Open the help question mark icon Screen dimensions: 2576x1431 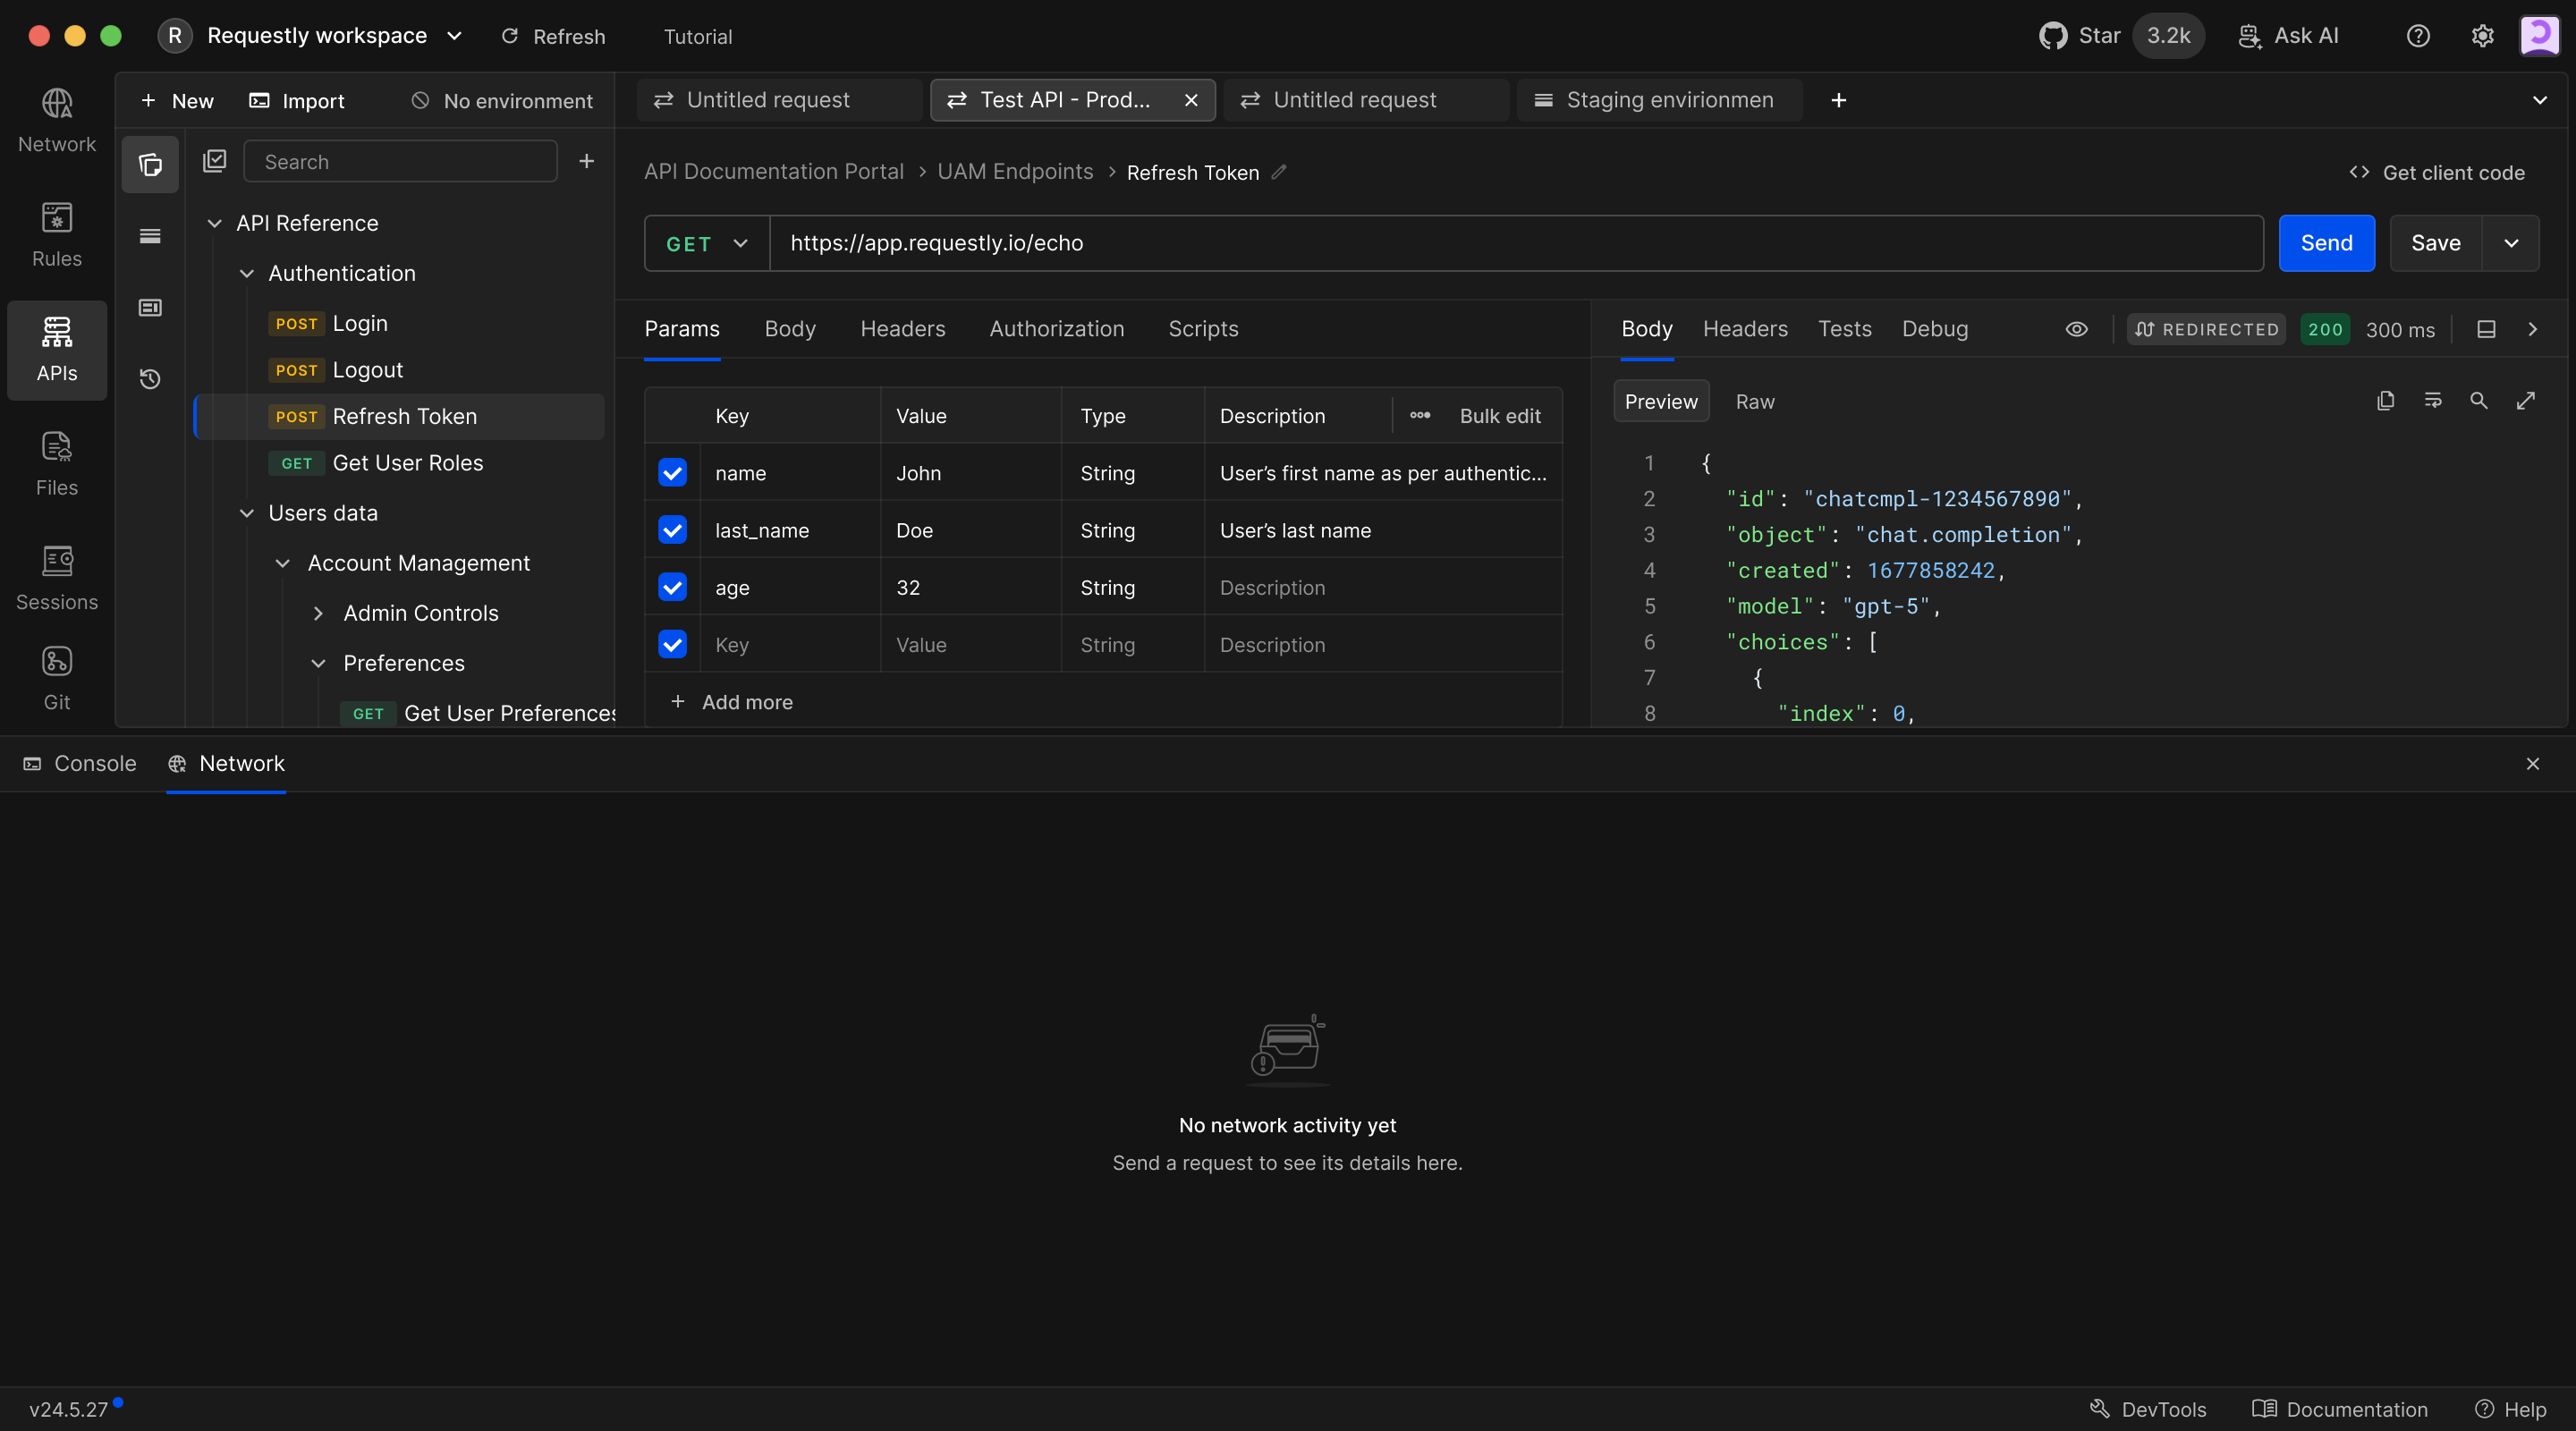(2418, 36)
